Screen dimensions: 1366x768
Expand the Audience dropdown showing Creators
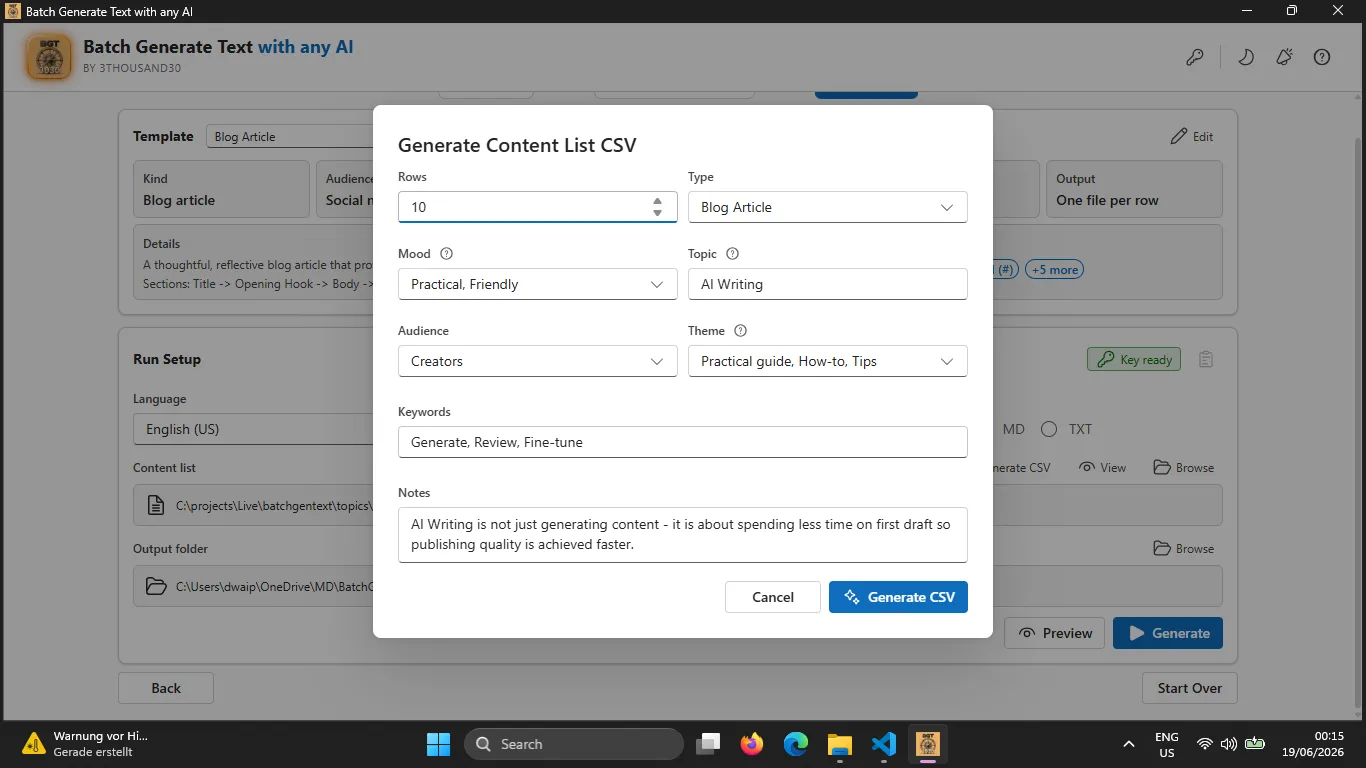pyautogui.click(x=538, y=361)
